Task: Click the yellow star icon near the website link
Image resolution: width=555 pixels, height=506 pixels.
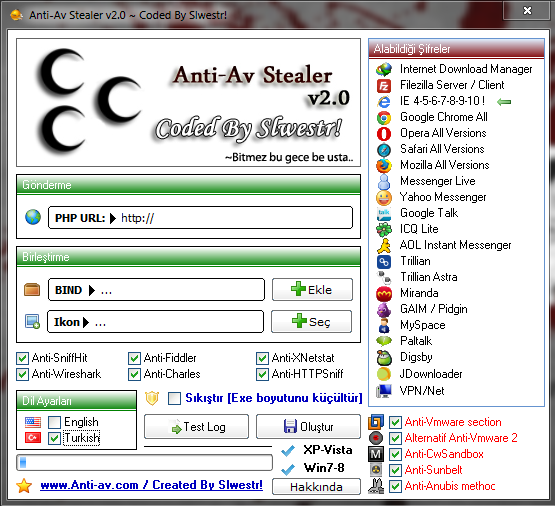Action: pyautogui.click(x=24, y=485)
